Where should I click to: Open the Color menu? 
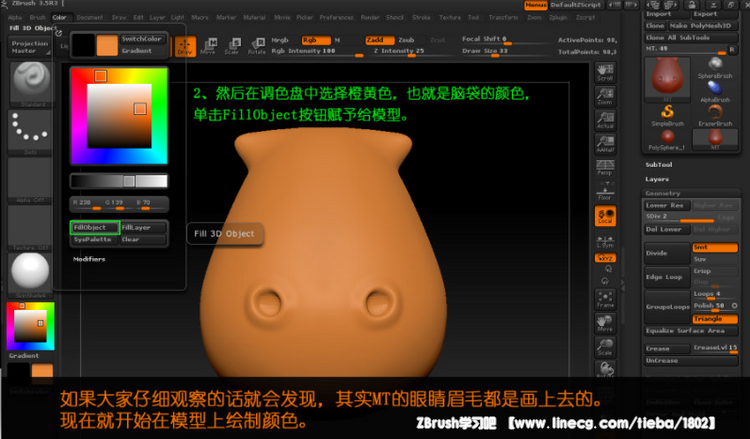(x=60, y=17)
